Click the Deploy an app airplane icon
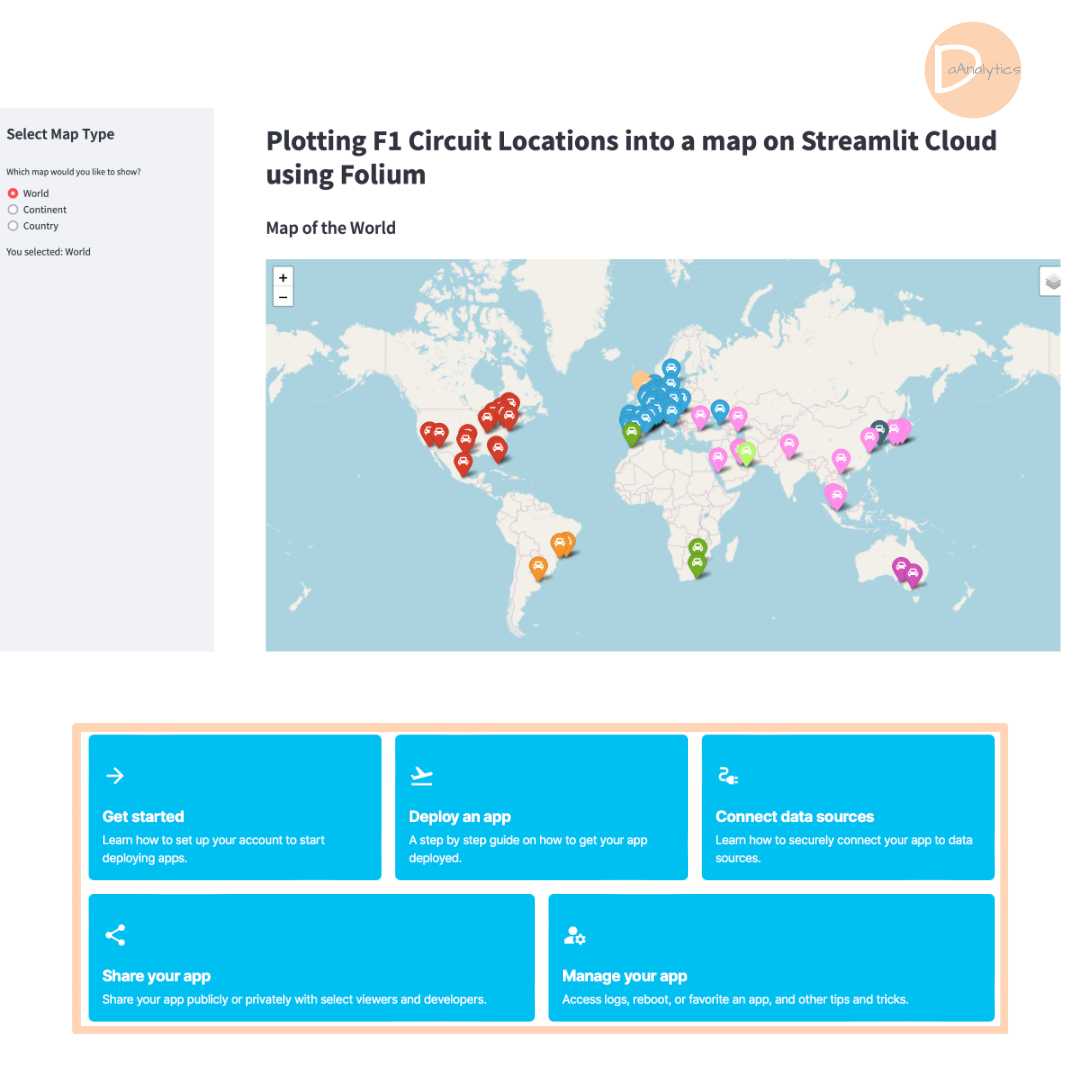Screen dimensions: 1080x1080 click(x=421, y=775)
